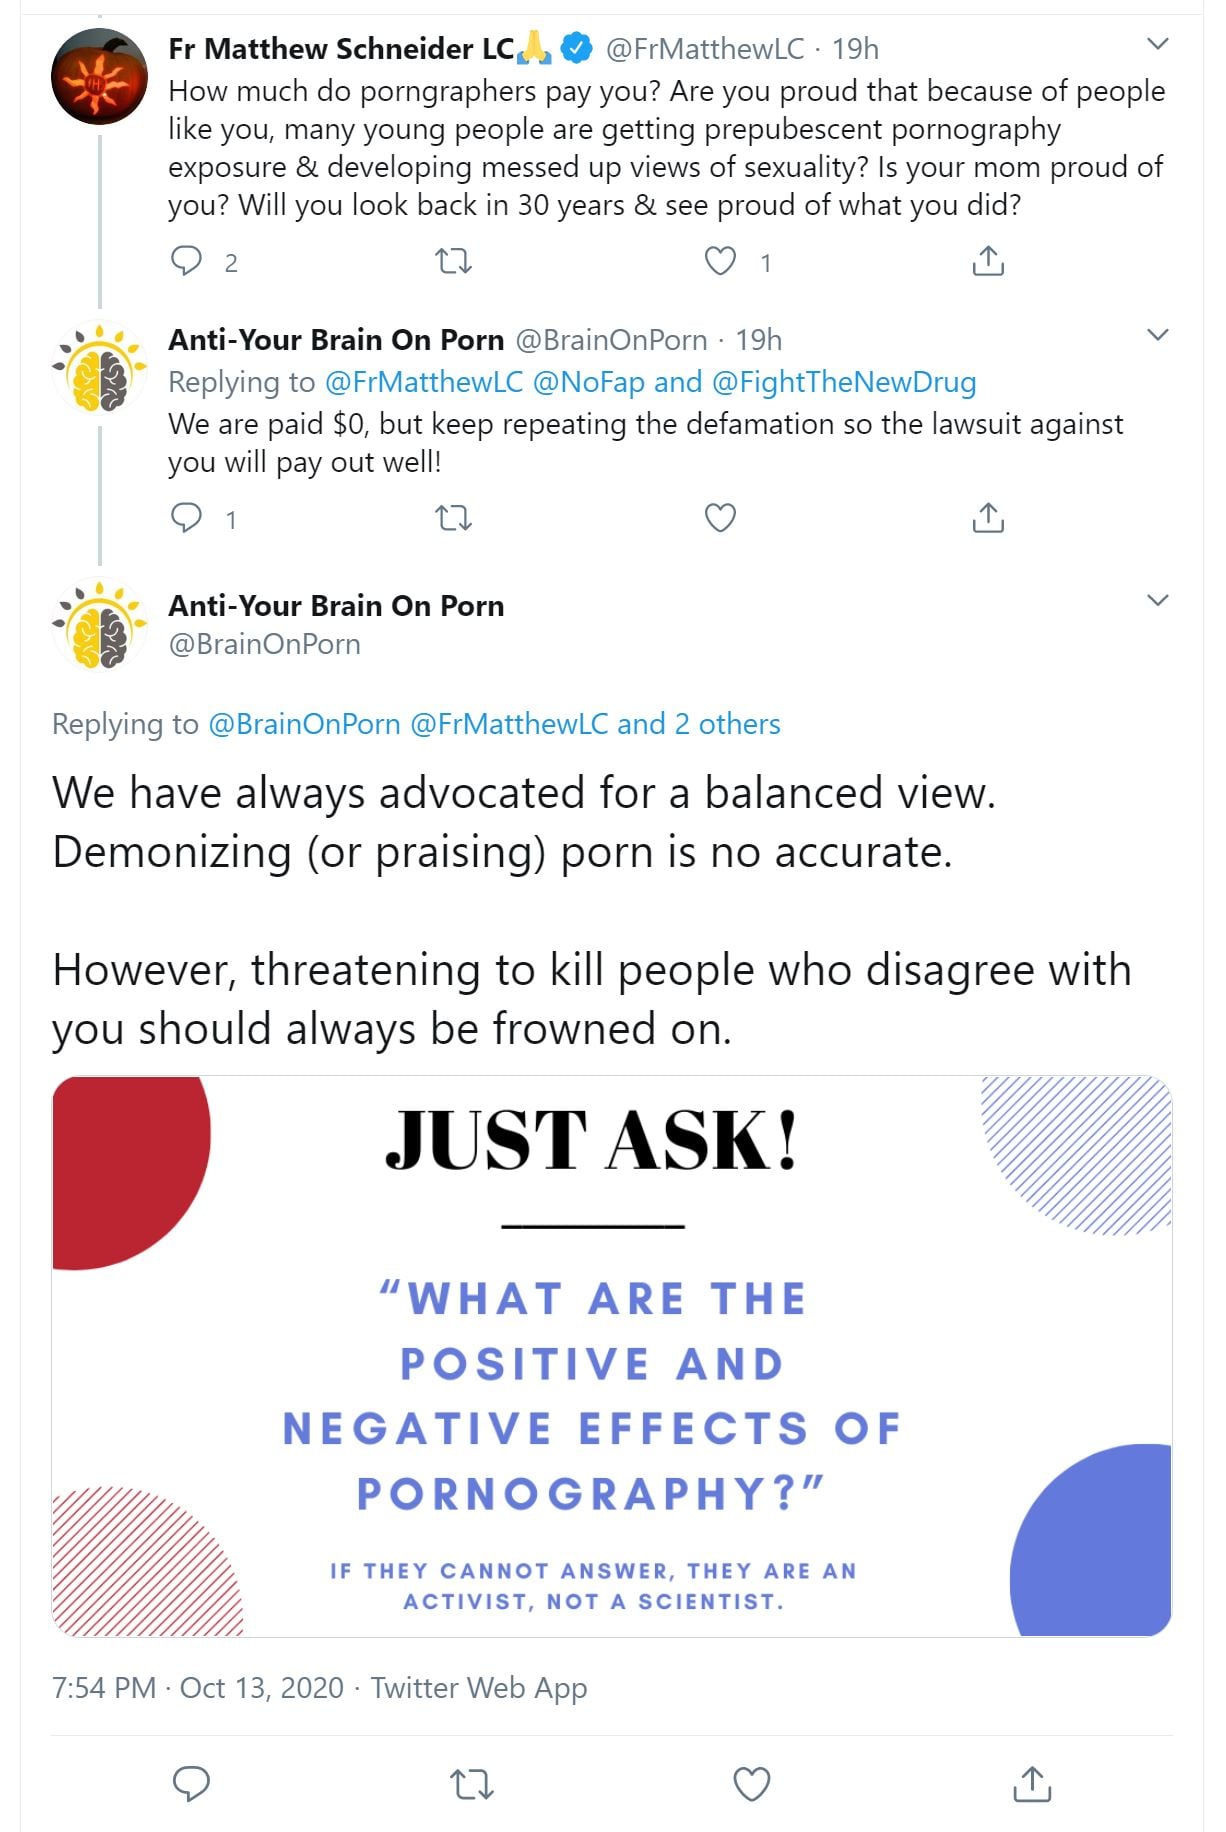Share Fr Matthew Schneider's tweet
The width and height of the screenshot is (1226, 1832).
[x=988, y=261]
